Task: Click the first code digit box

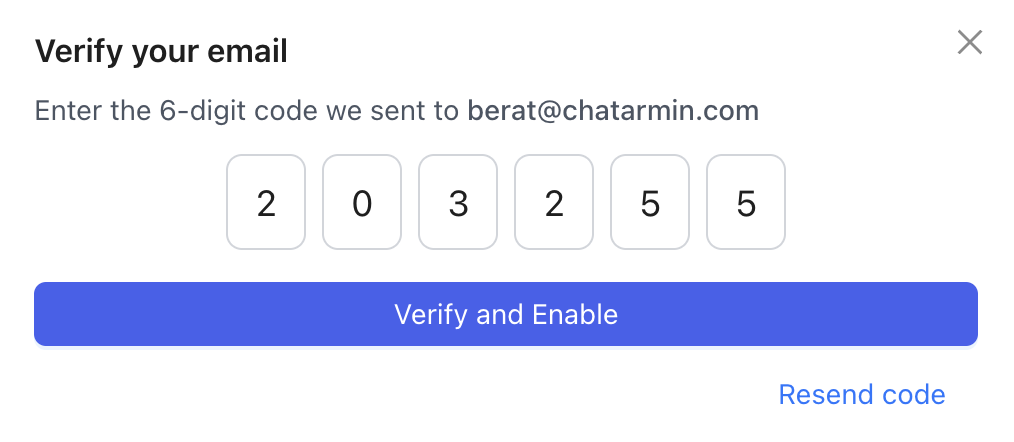Action: [x=266, y=205]
